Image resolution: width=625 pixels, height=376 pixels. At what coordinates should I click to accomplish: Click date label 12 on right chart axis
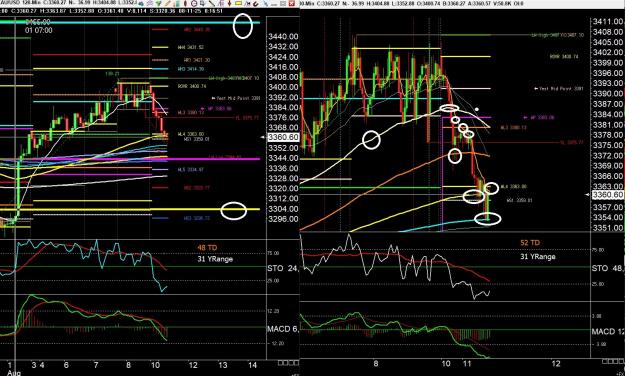[x=556, y=364]
